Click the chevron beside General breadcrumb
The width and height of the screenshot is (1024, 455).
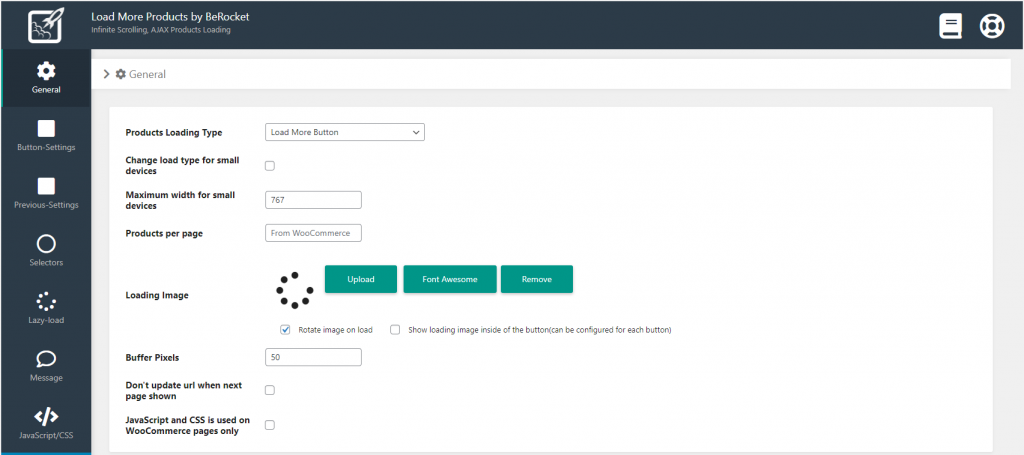pyautogui.click(x=107, y=74)
